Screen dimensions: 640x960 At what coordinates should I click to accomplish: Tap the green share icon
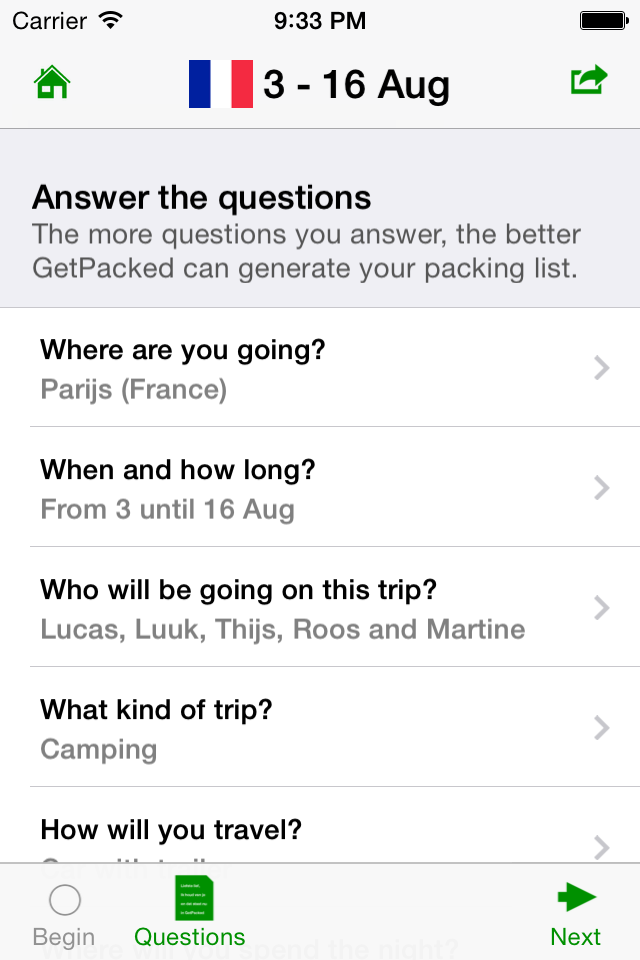(589, 80)
